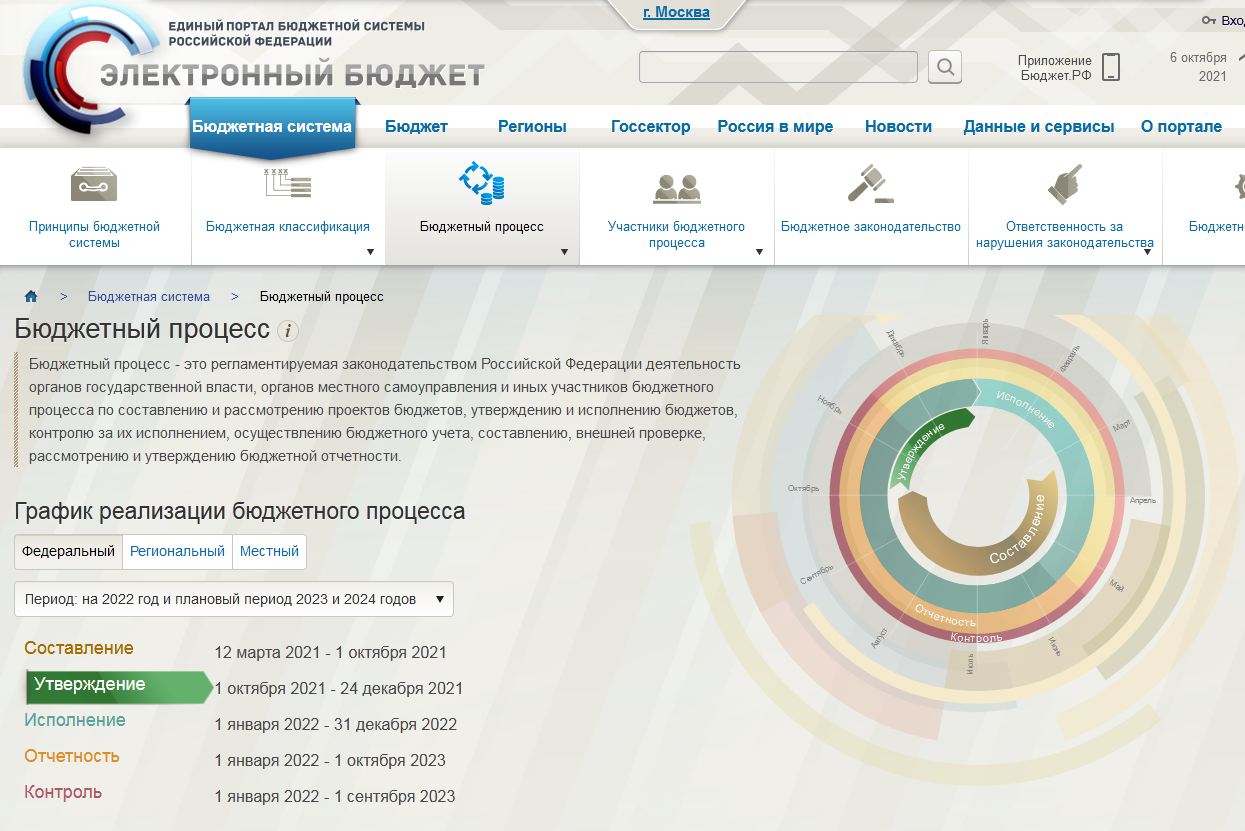Click the г. Москва location link
1245x831 pixels.
point(676,13)
